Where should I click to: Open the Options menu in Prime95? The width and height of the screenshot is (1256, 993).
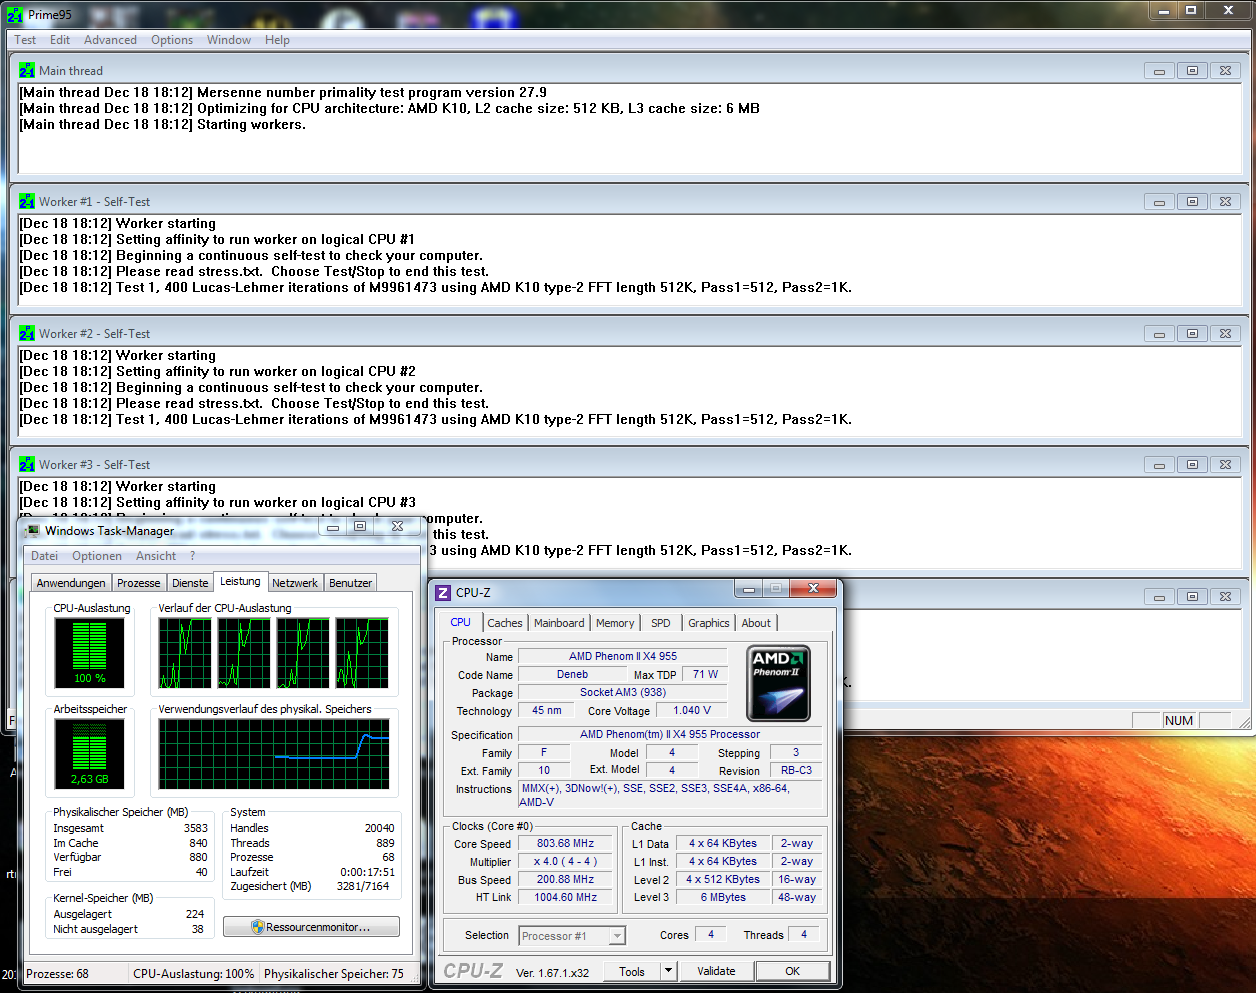pos(172,40)
